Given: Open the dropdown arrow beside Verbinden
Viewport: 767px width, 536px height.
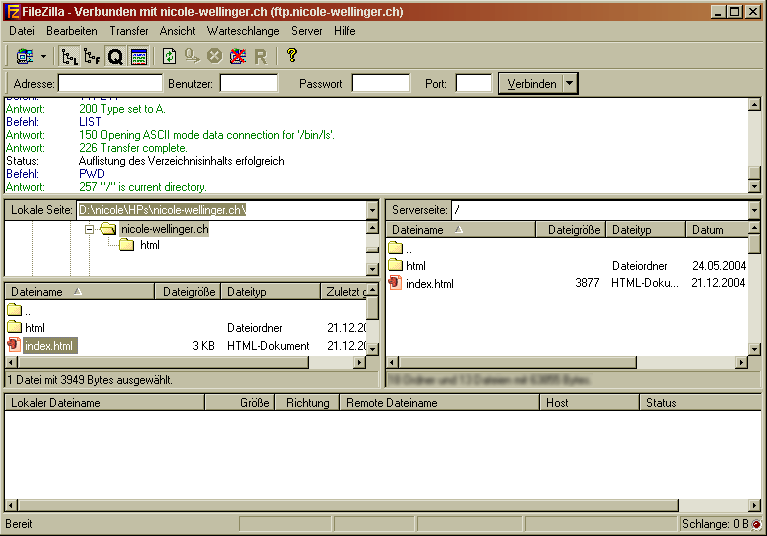Looking at the screenshot, I should [570, 84].
